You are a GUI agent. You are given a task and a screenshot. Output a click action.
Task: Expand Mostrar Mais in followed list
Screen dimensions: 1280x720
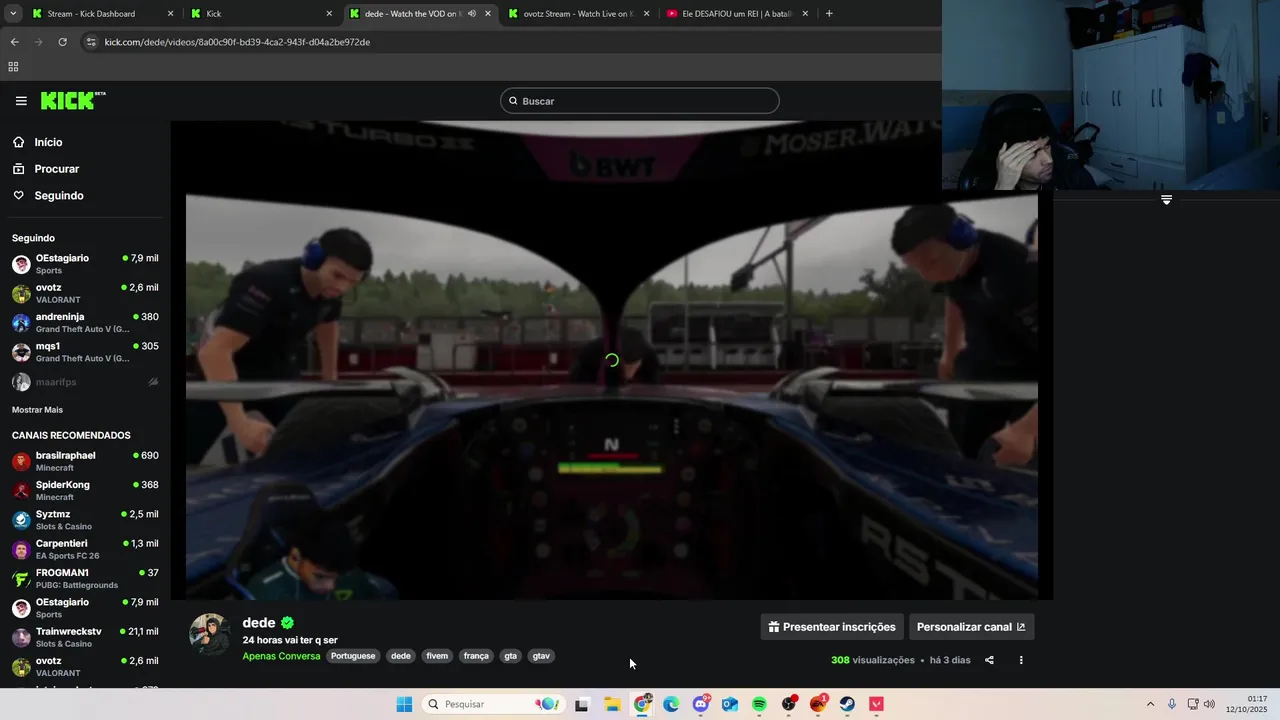coord(37,410)
